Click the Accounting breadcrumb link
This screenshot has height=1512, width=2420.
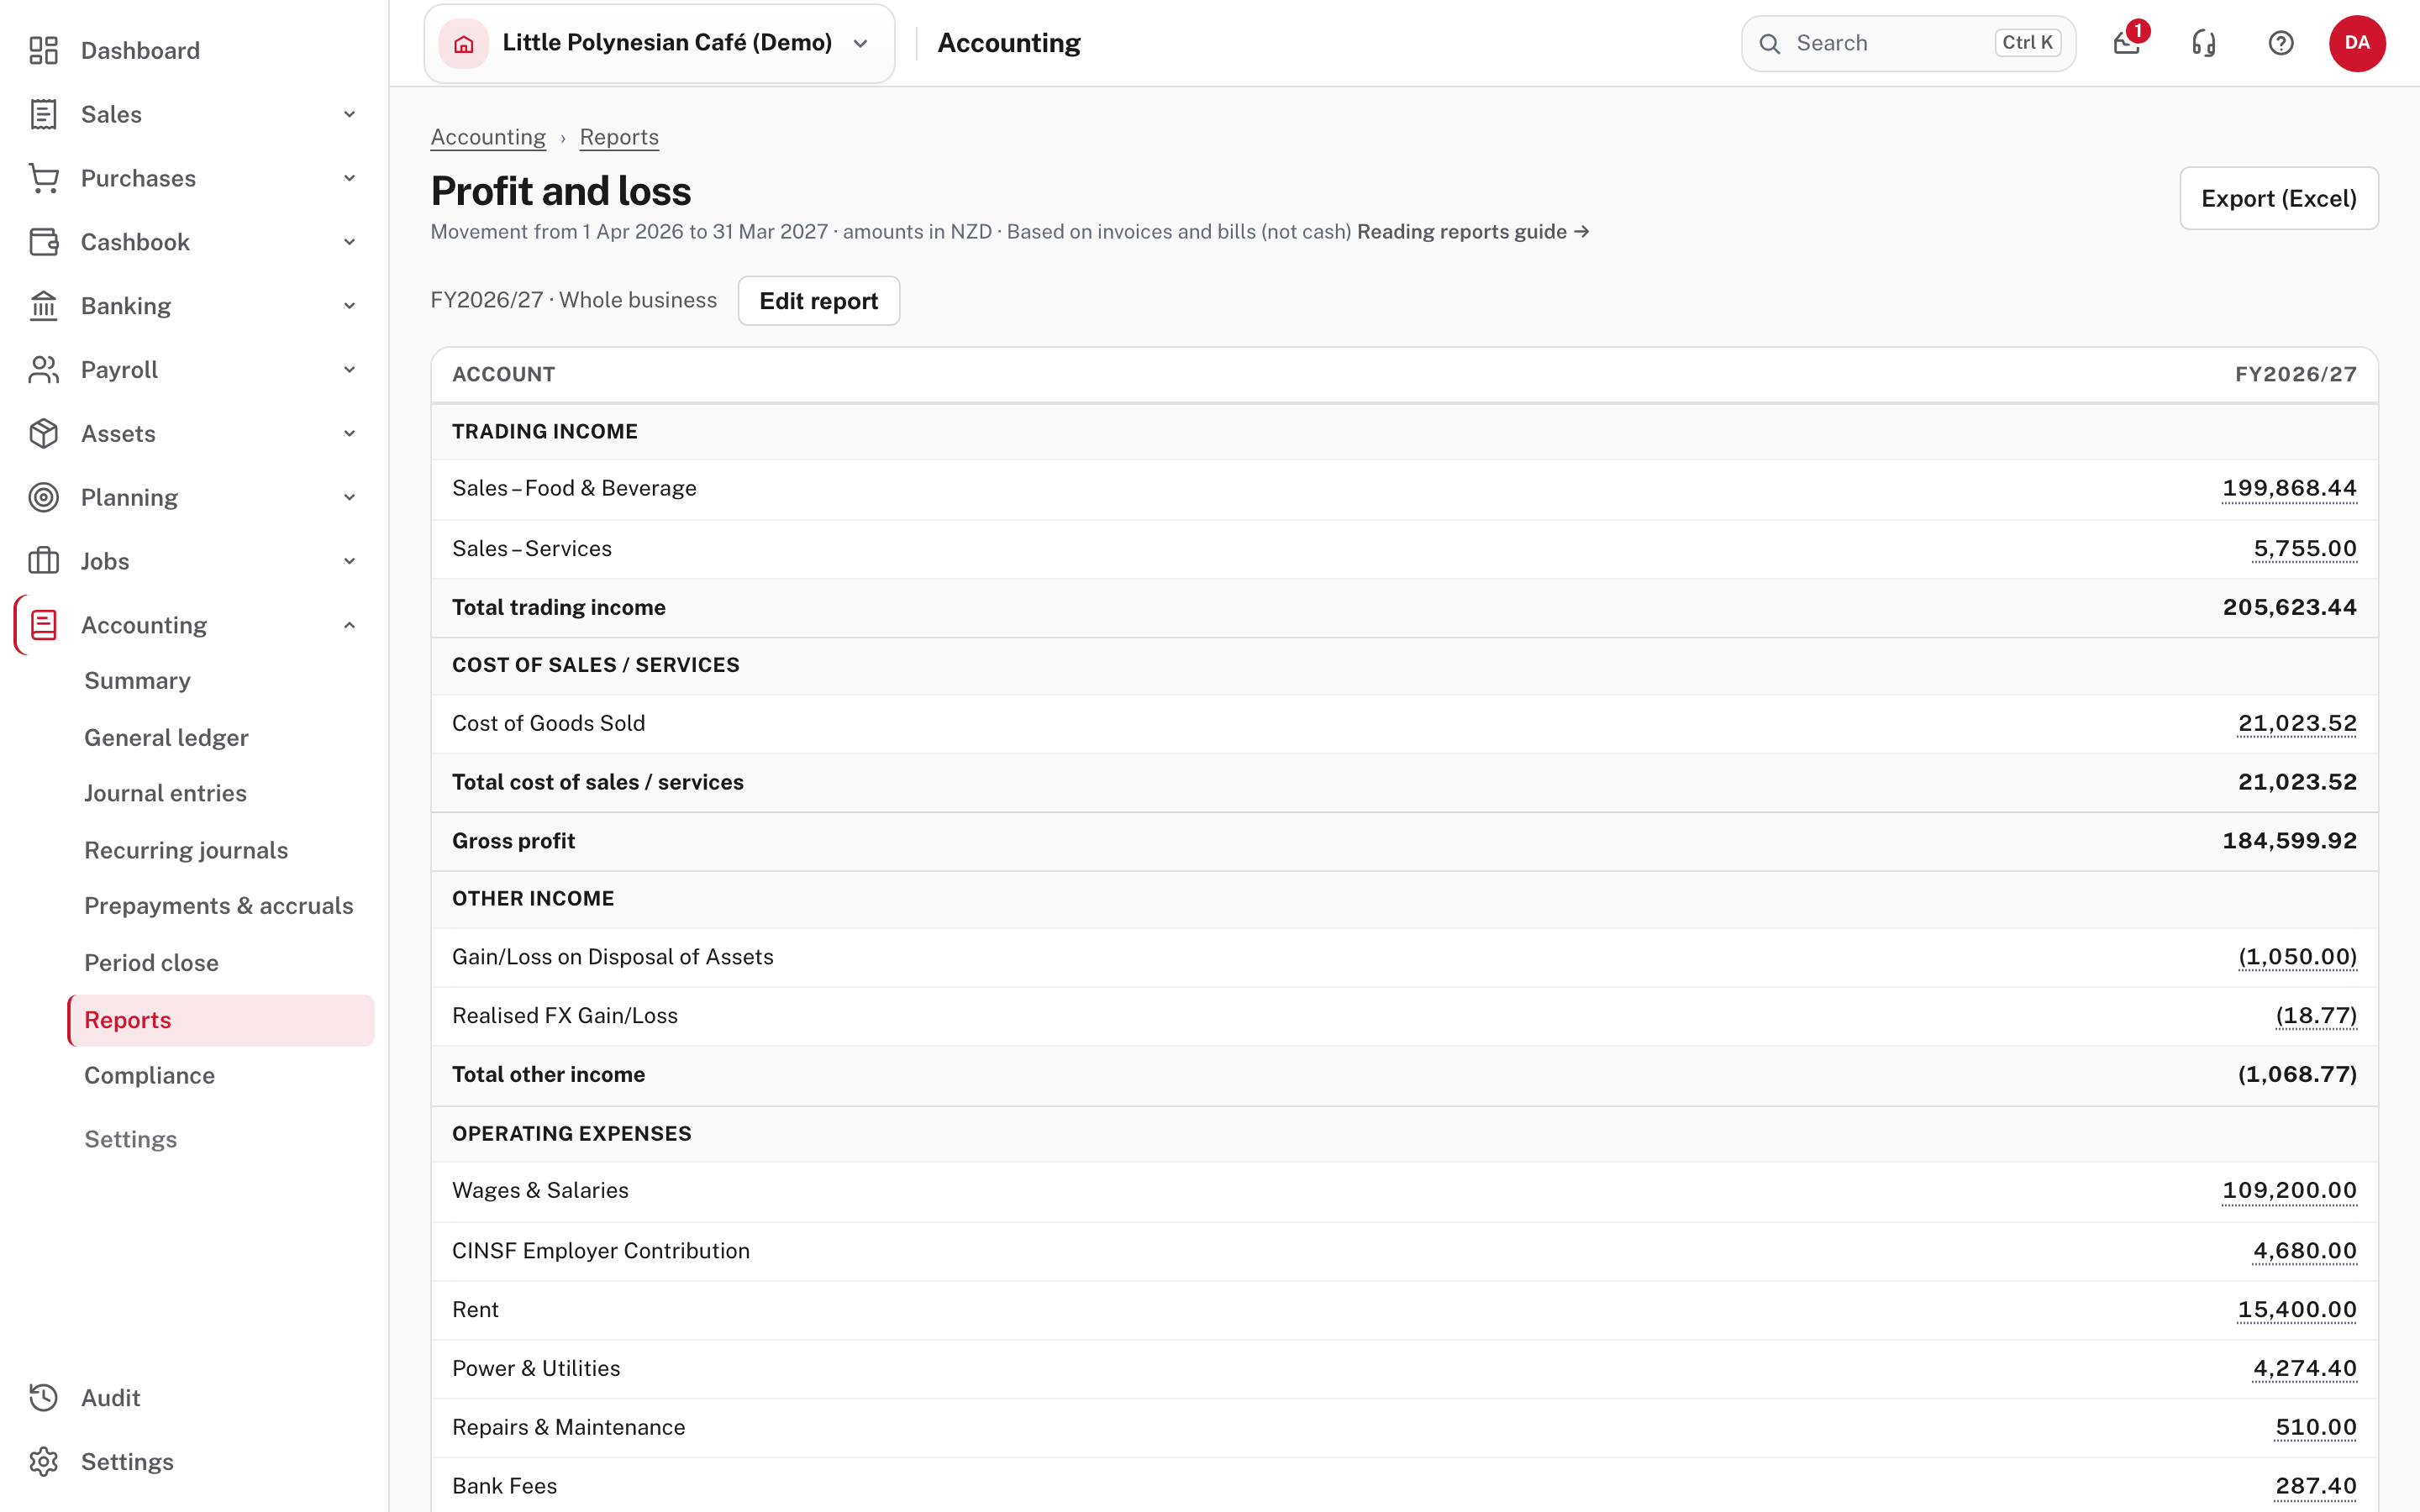[488, 137]
